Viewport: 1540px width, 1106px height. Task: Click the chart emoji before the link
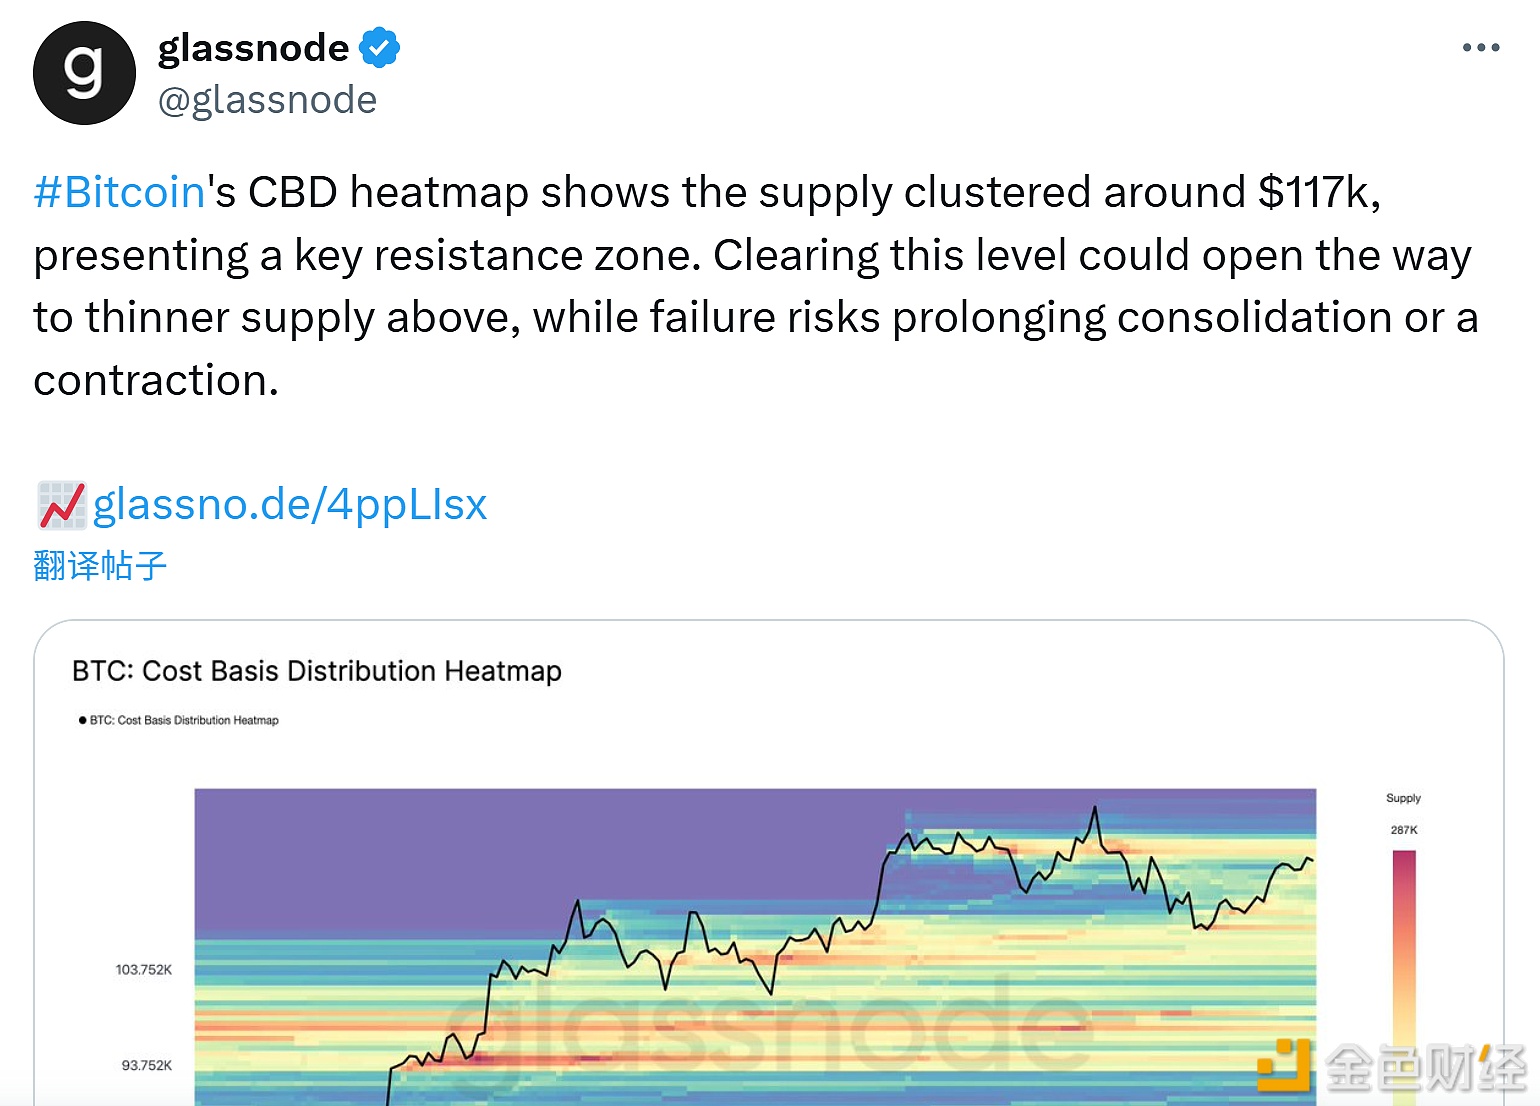pos(61,505)
